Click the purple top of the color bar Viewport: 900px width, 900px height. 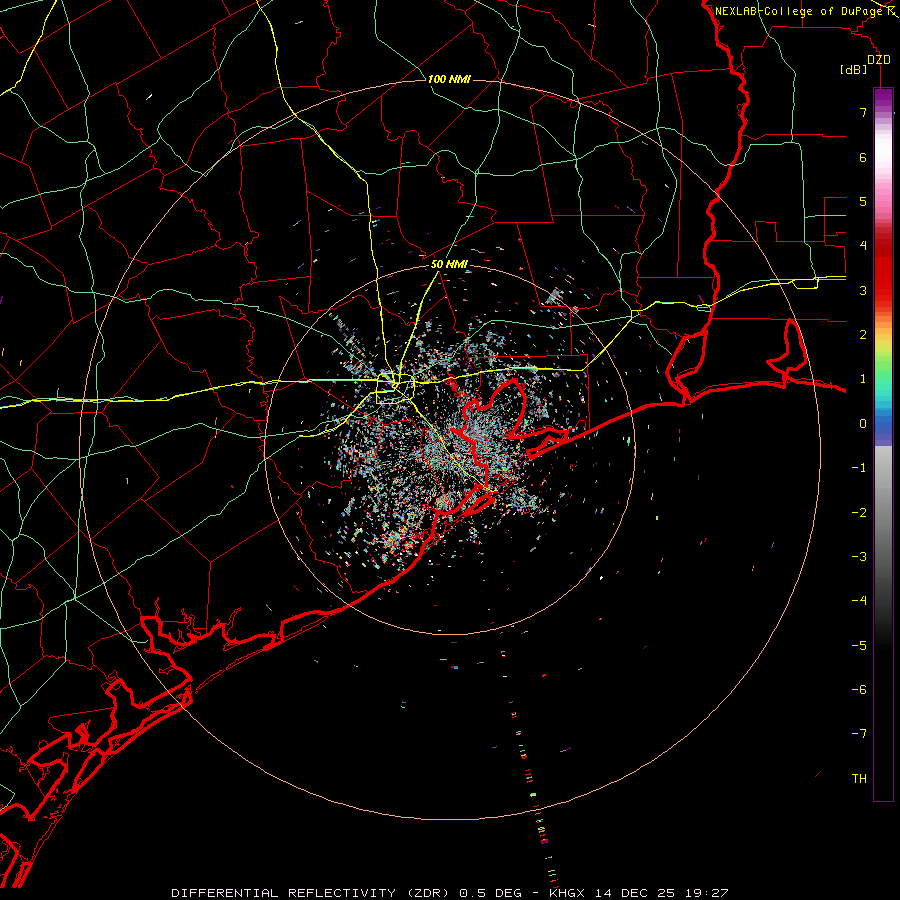pyautogui.click(x=883, y=98)
